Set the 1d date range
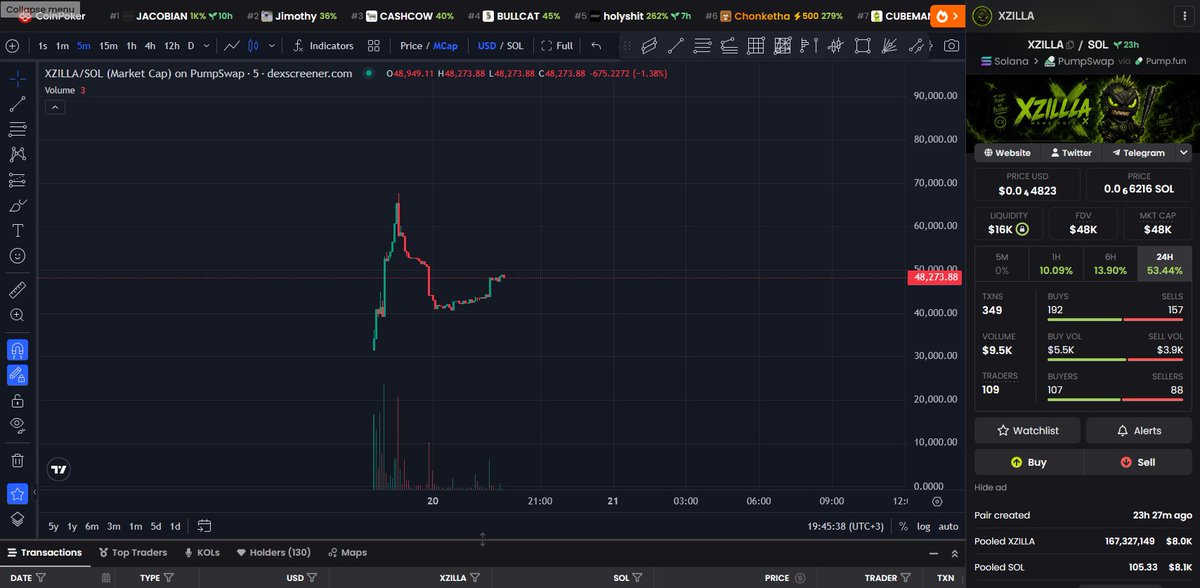This screenshot has height=588, width=1200. tap(175, 526)
